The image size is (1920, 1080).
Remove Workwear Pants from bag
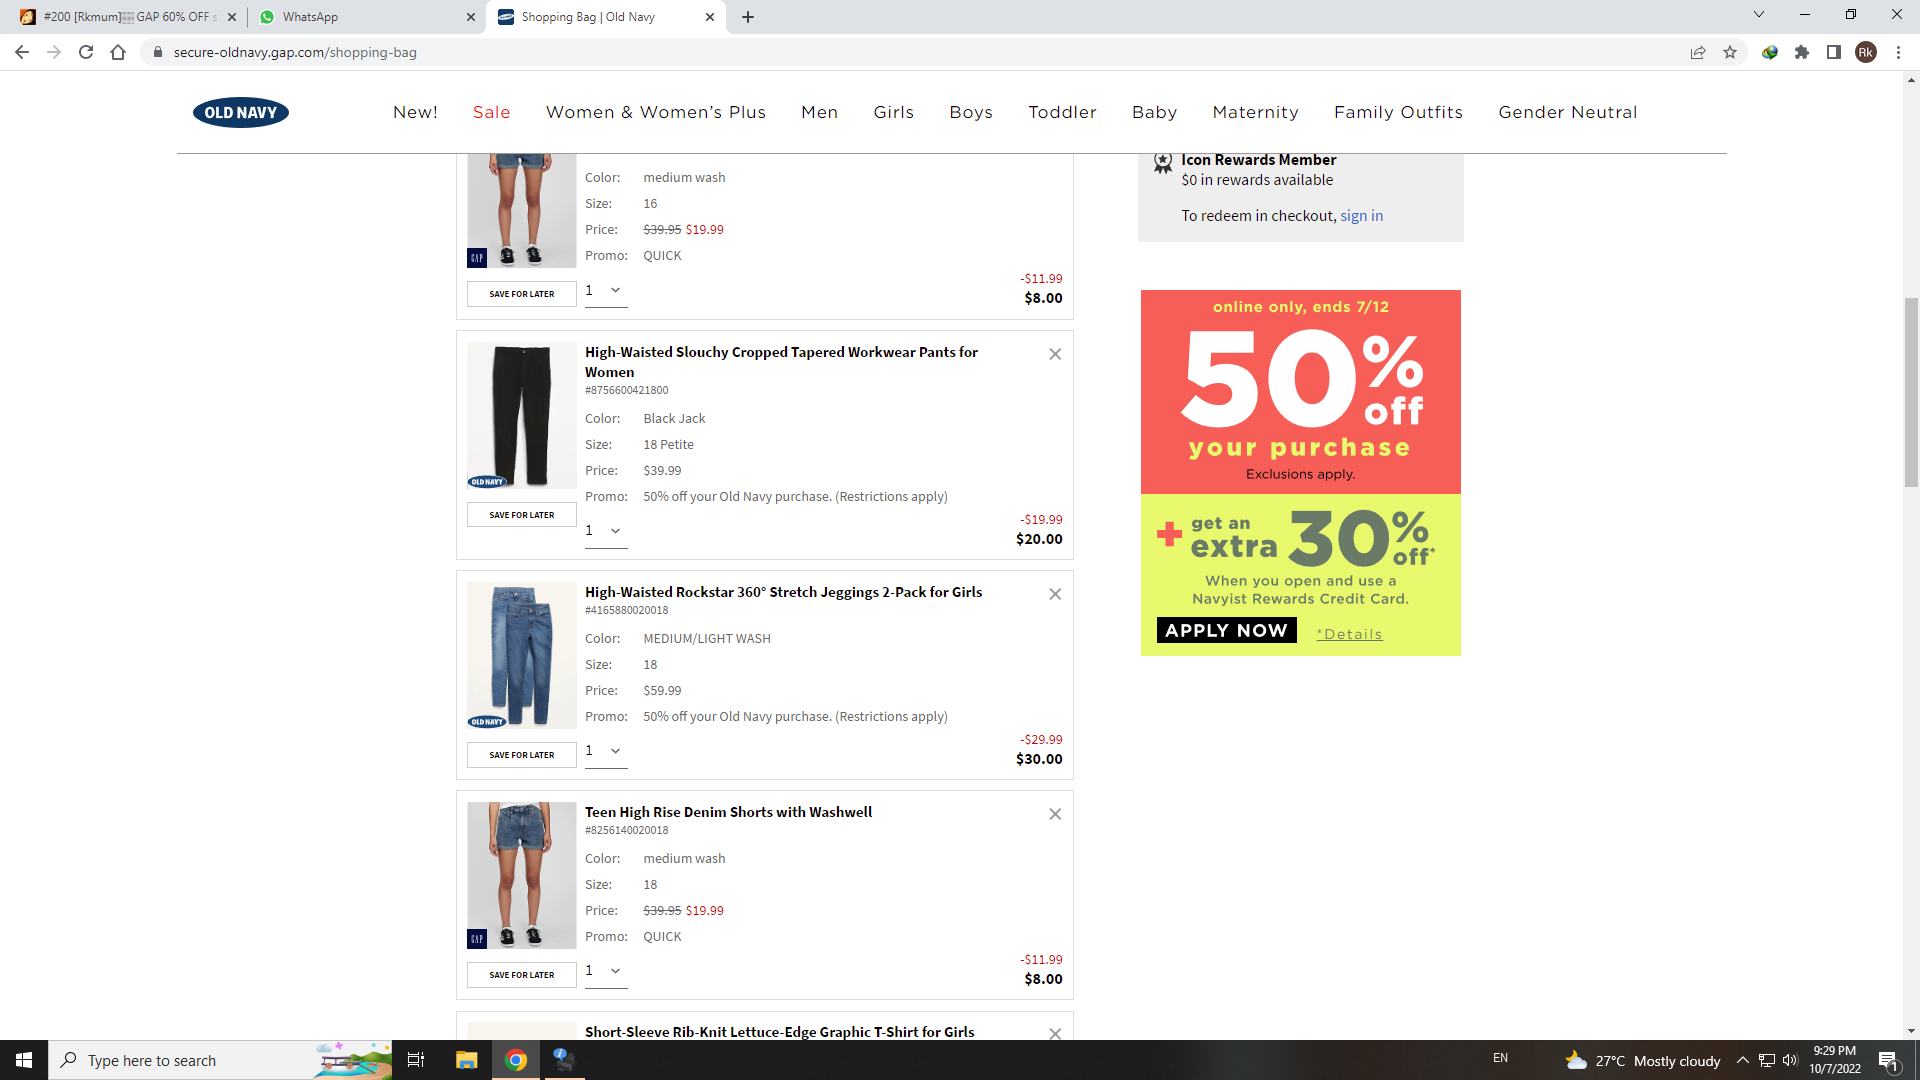(1055, 354)
